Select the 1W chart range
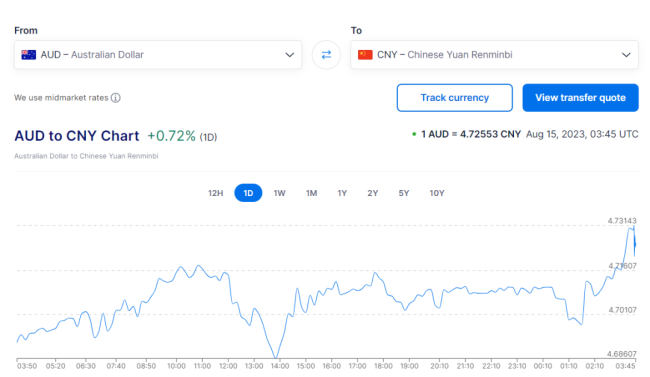 pos(279,193)
